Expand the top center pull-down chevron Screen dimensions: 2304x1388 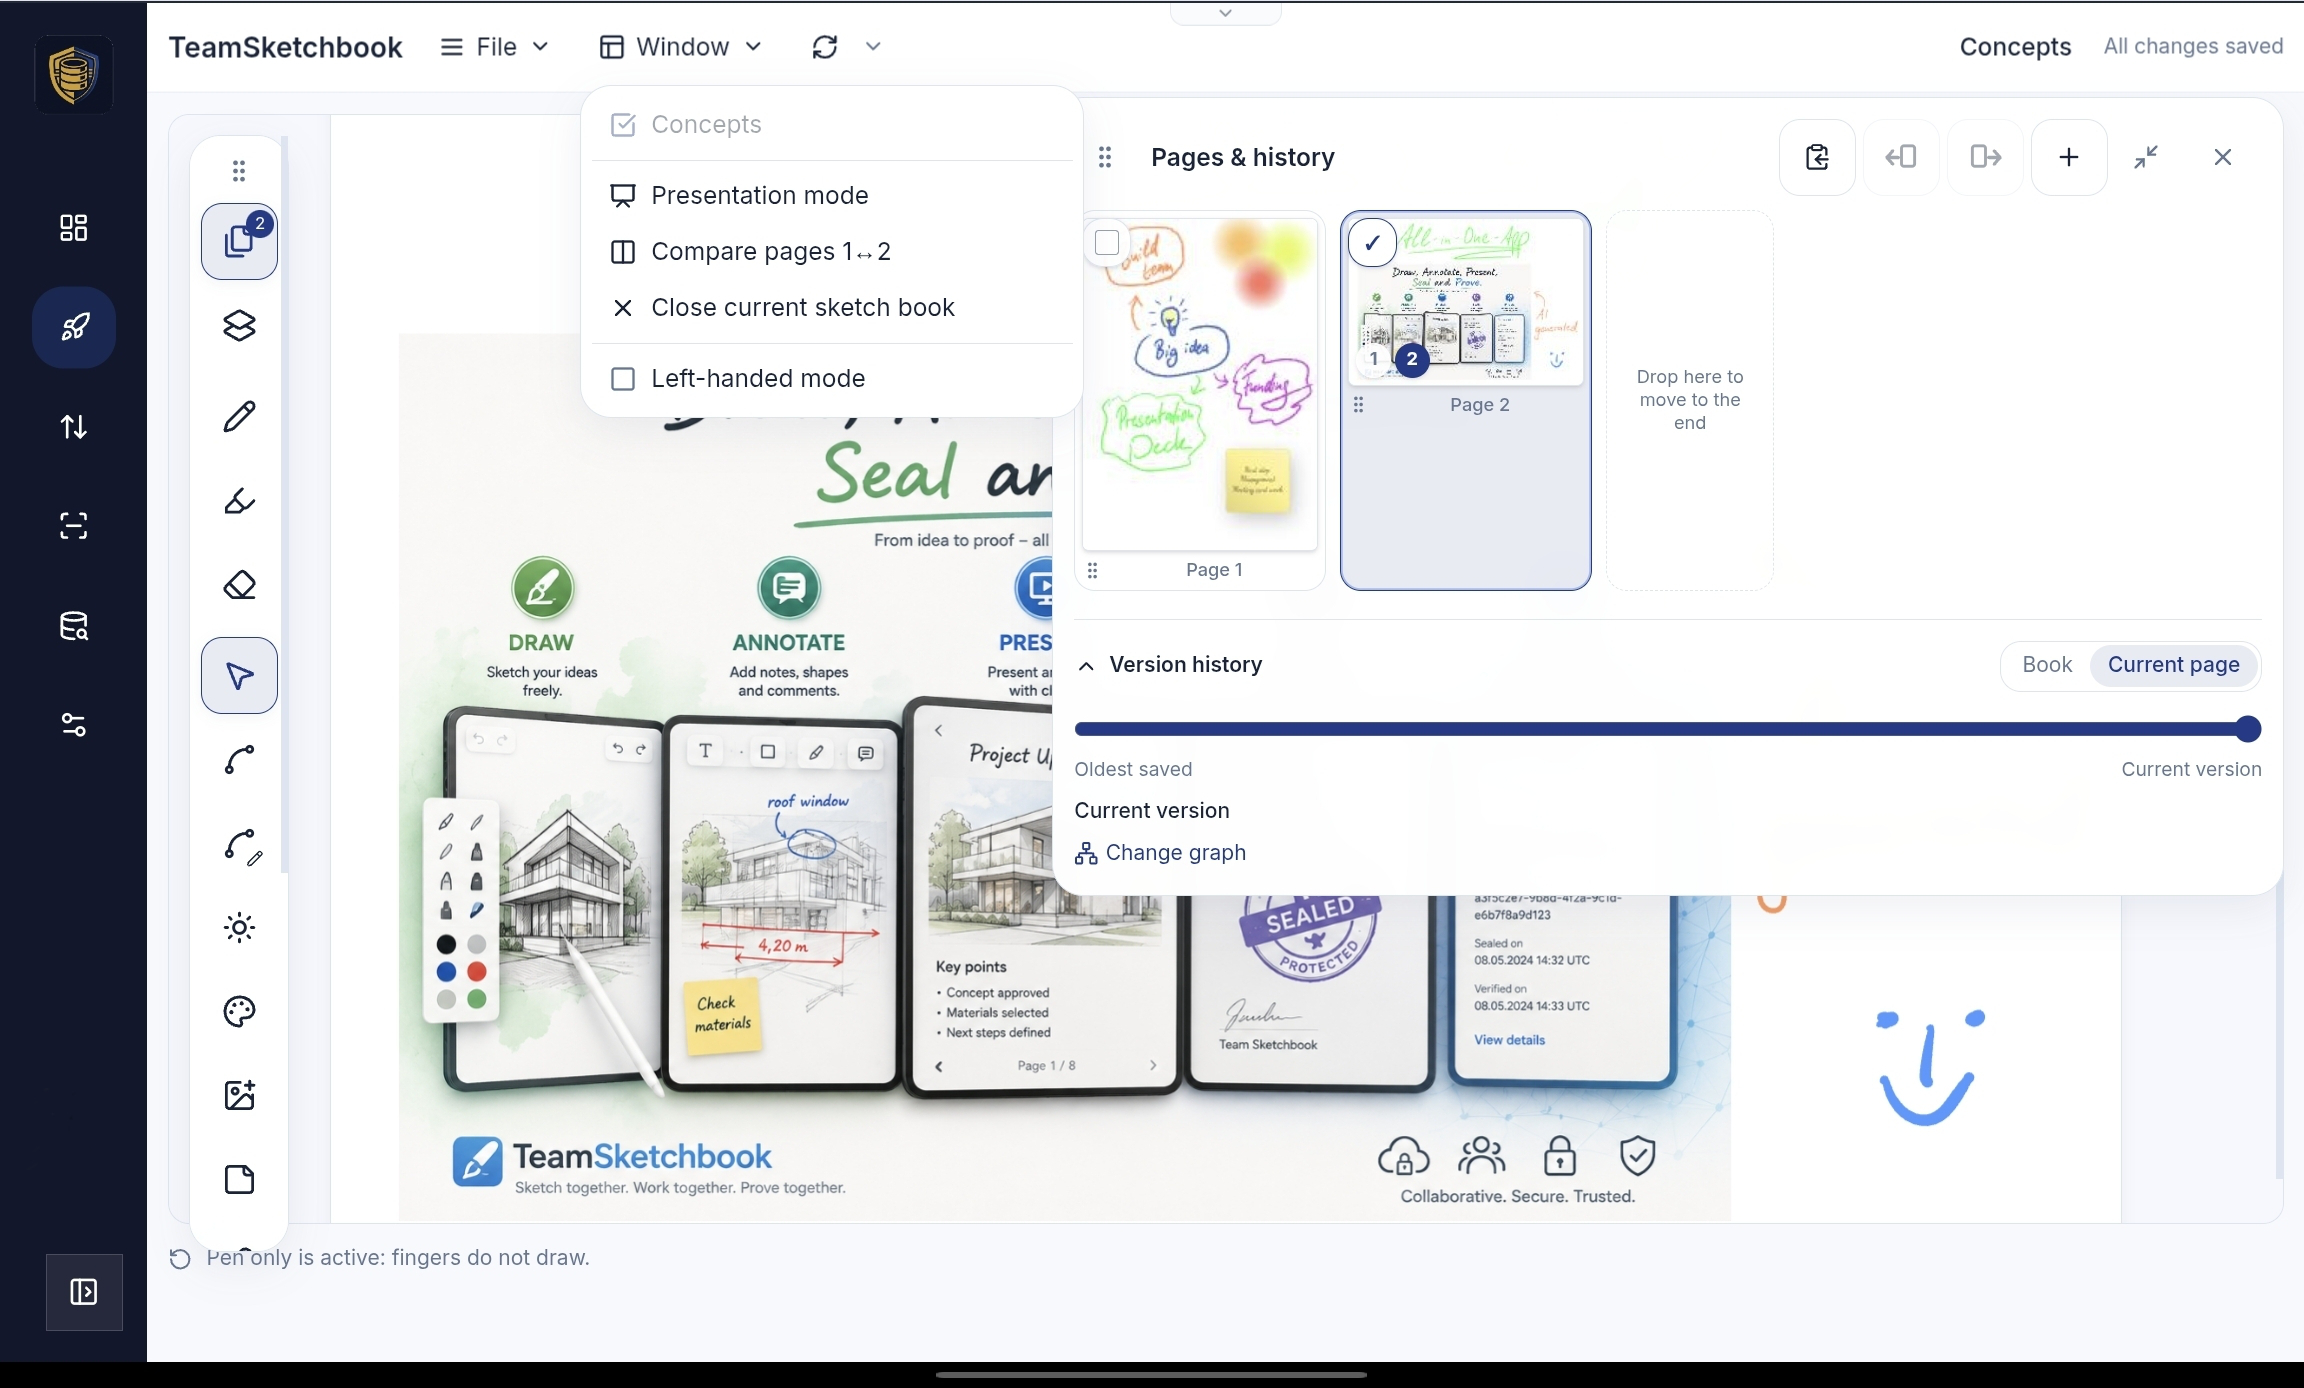click(1225, 13)
